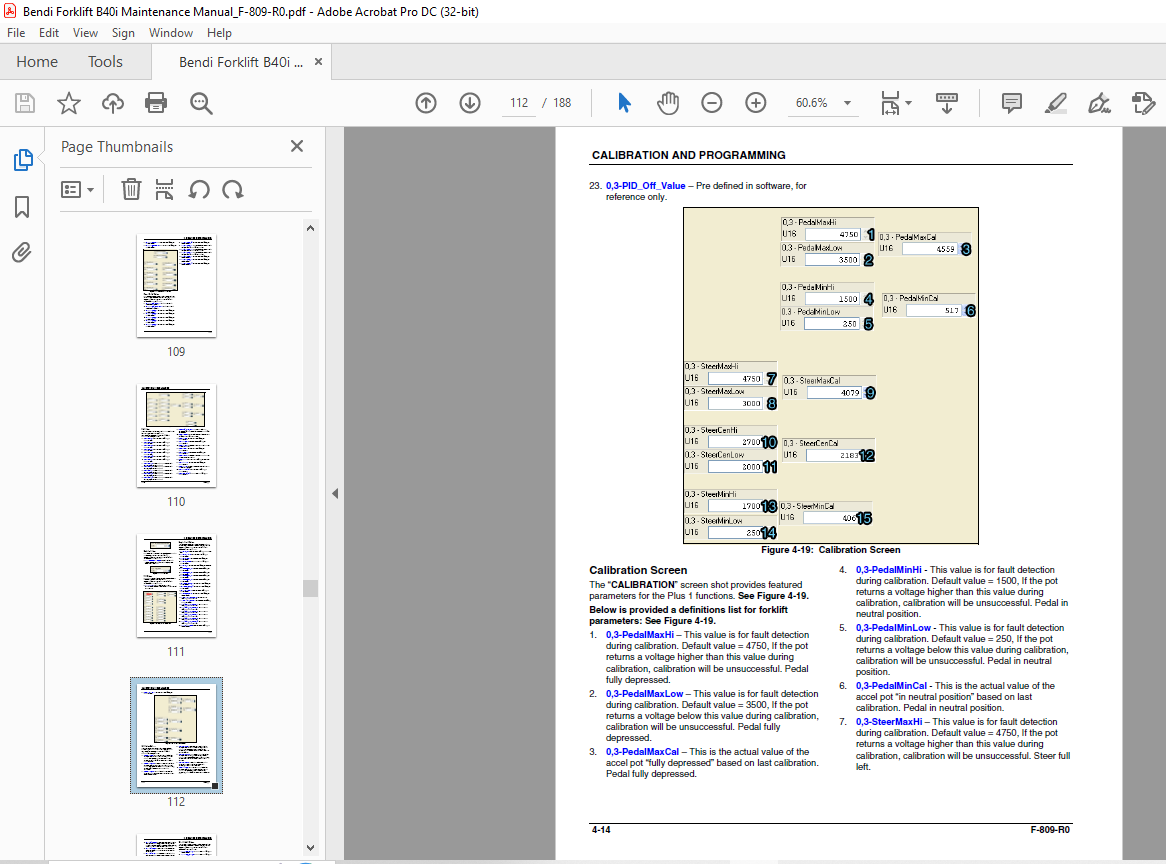Go to previous page with up arrow

tap(426, 103)
